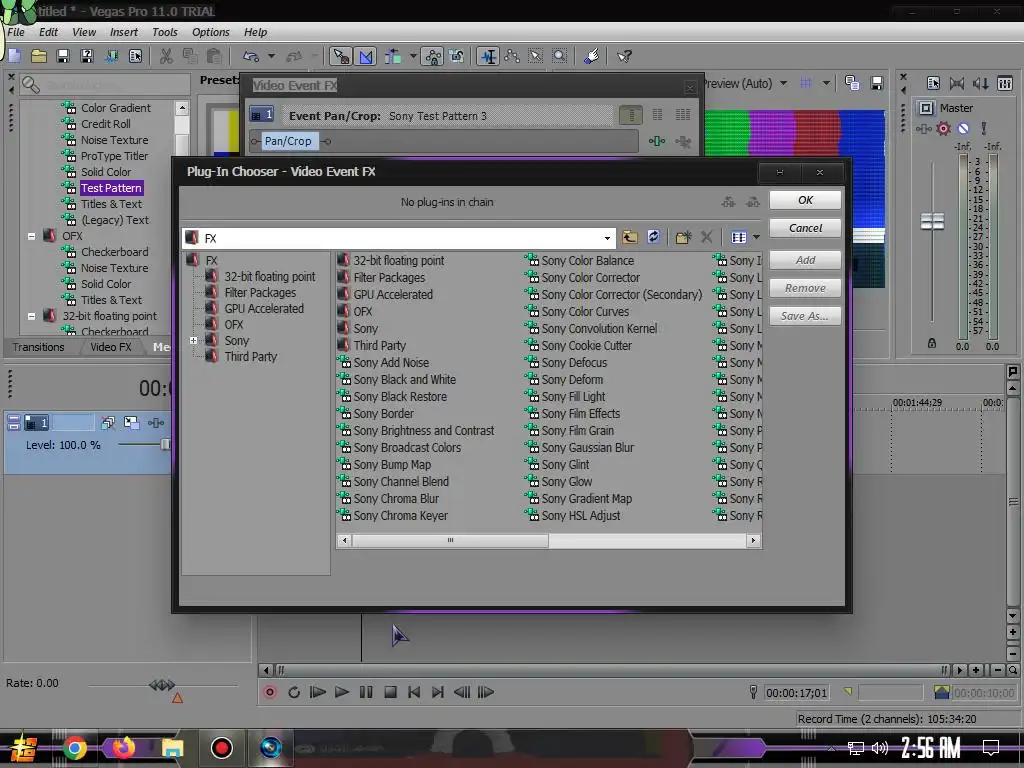Click the Master Properties icon
This screenshot has height=768, width=1024.
[933, 83]
